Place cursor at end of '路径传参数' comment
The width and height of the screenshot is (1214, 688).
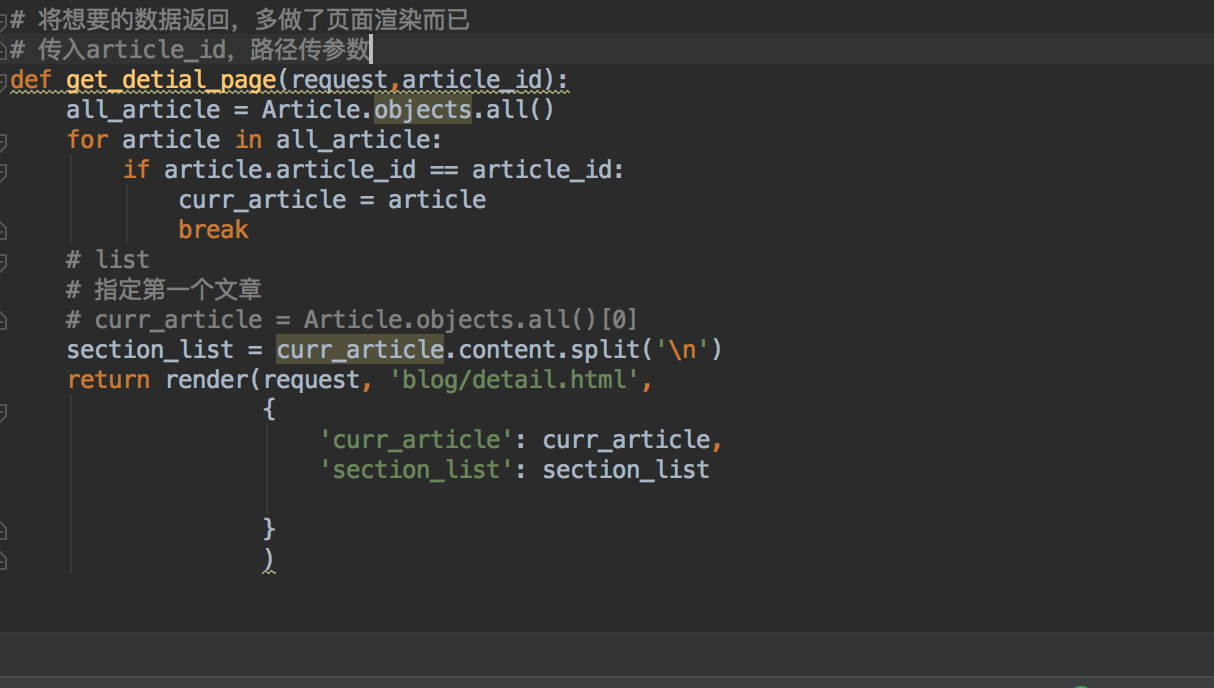tap(371, 49)
